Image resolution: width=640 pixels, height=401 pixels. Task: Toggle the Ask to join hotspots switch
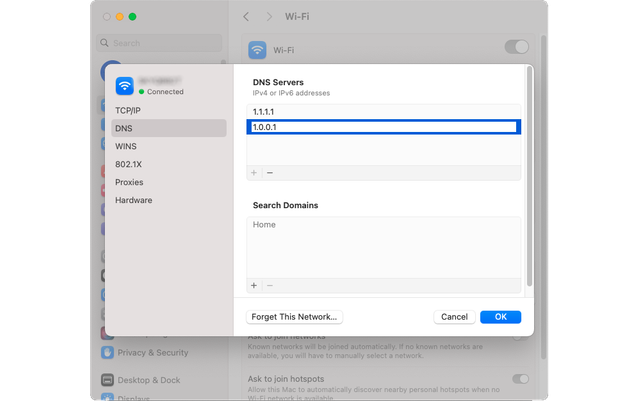[x=520, y=379]
